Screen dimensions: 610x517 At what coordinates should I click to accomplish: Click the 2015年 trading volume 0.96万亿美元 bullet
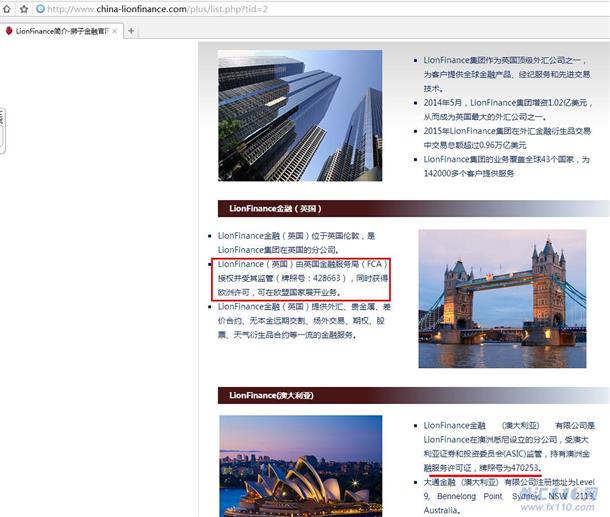click(507, 138)
